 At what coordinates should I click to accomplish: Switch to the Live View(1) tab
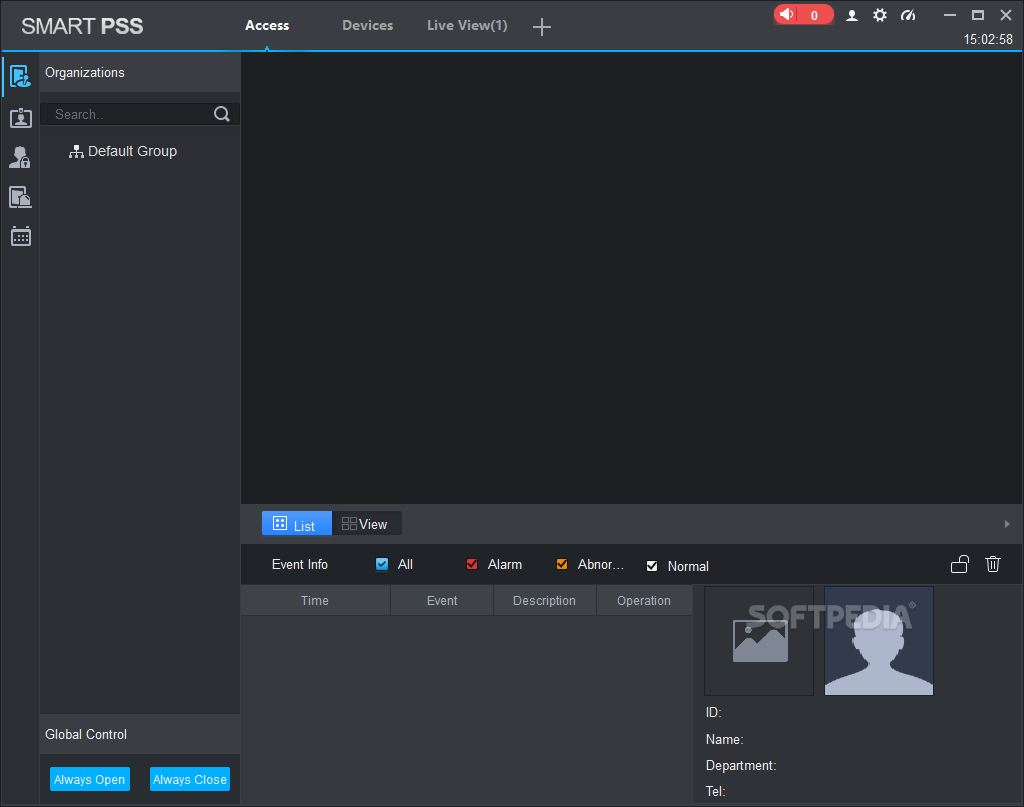point(467,25)
